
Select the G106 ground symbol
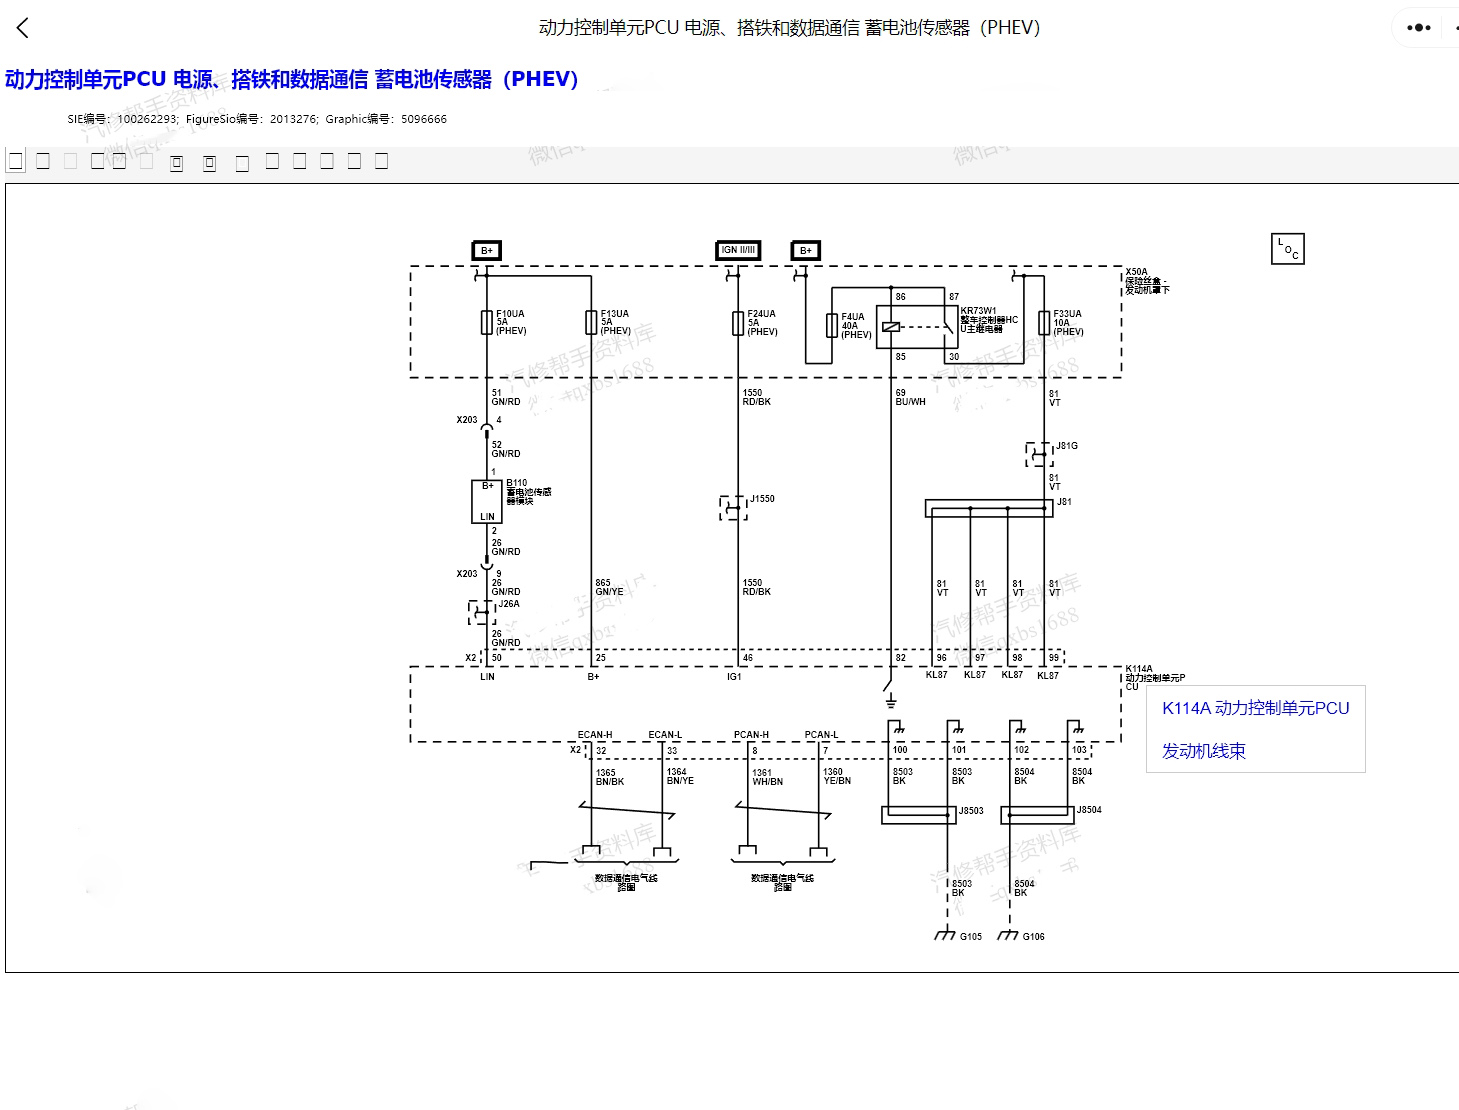[1009, 936]
